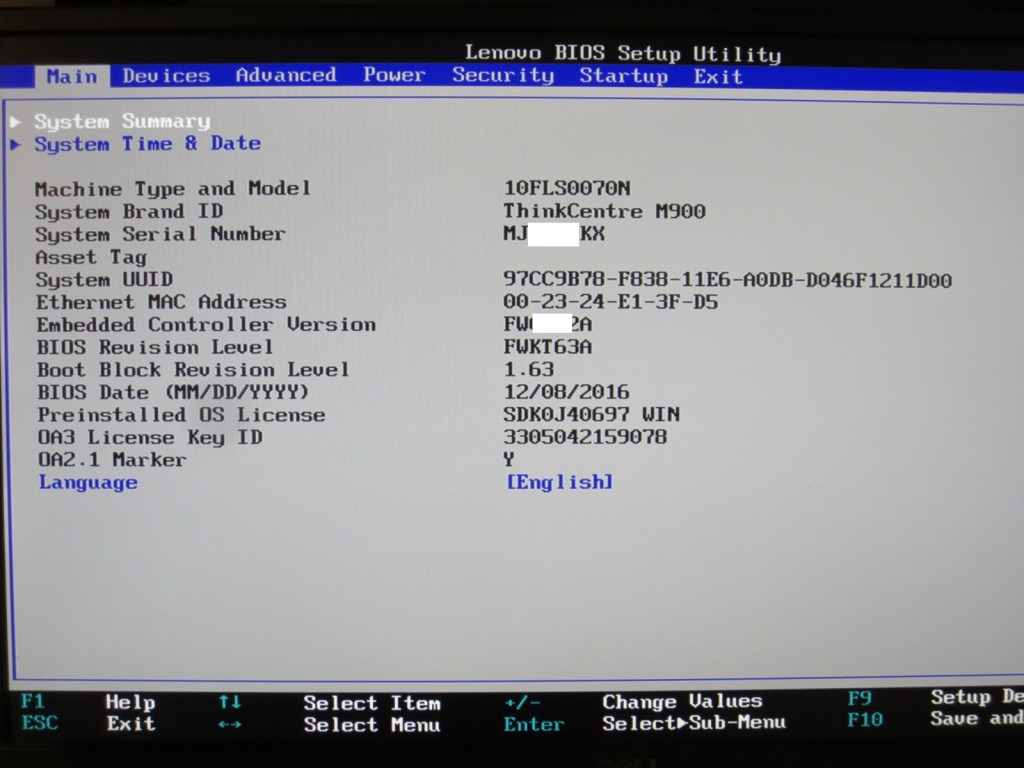Expand arrow beside System Summary
Image resolution: width=1024 pixels, height=768 pixels.
[16, 121]
